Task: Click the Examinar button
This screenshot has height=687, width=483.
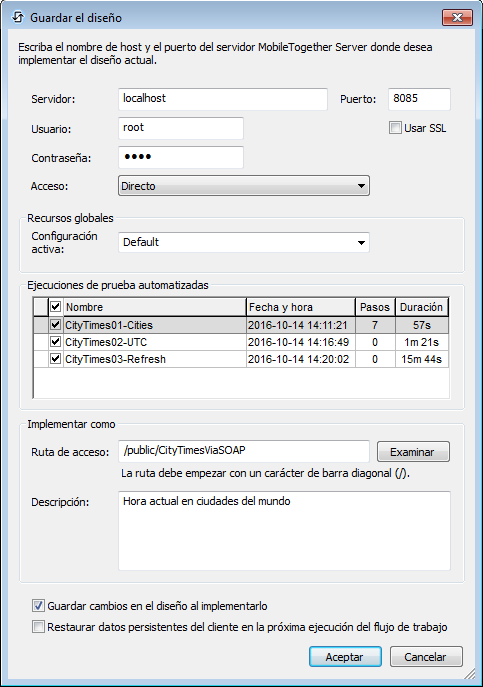Action: (x=413, y=452)
